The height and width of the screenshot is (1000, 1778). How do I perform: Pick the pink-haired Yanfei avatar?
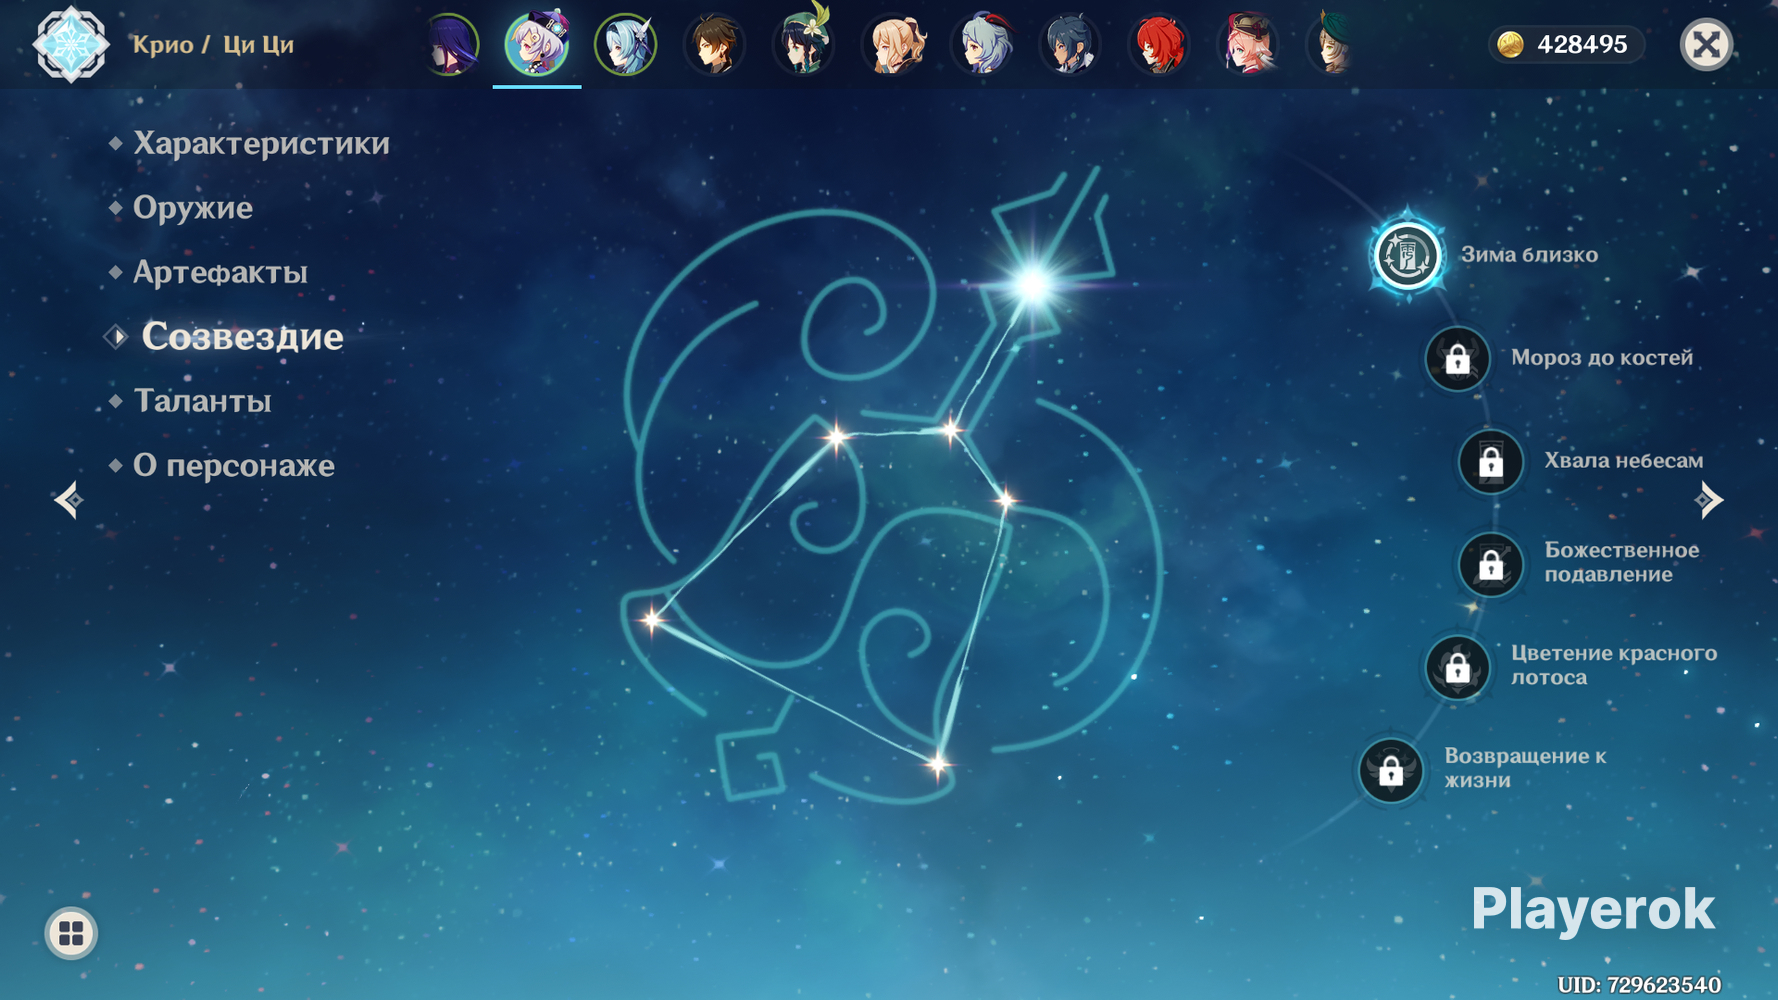1248,45
